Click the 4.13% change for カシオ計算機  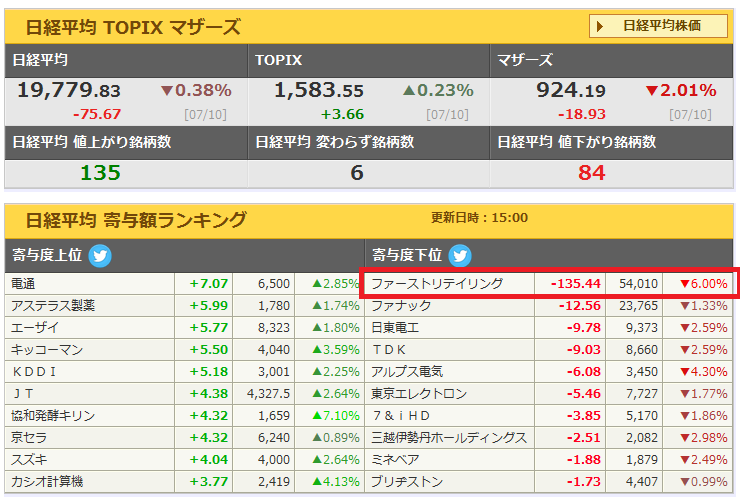(x=336, y=481)
